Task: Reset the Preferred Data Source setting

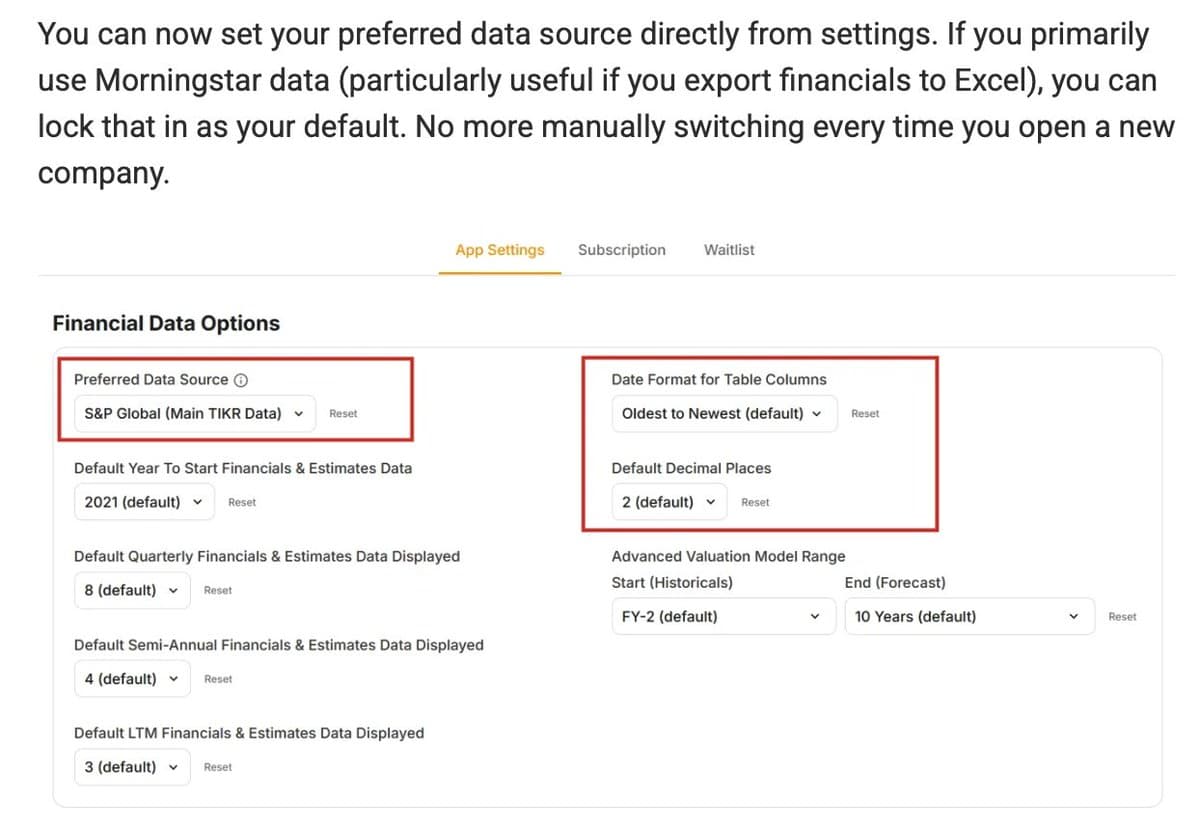Action: (343, 414)
